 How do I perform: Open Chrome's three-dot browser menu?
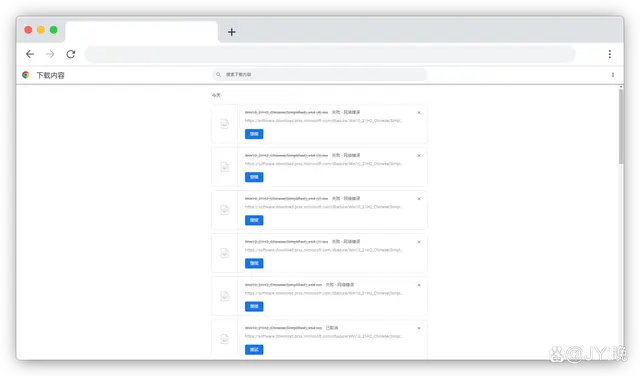click(x=609, y=54)
